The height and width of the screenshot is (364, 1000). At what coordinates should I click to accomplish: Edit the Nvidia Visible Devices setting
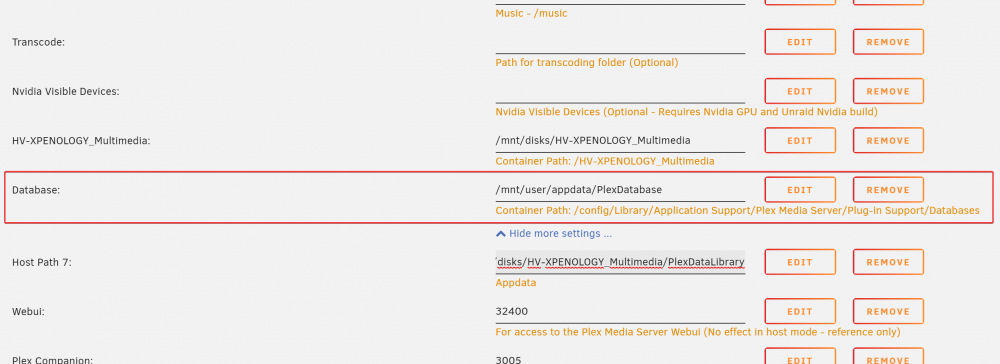click(800, 91)
